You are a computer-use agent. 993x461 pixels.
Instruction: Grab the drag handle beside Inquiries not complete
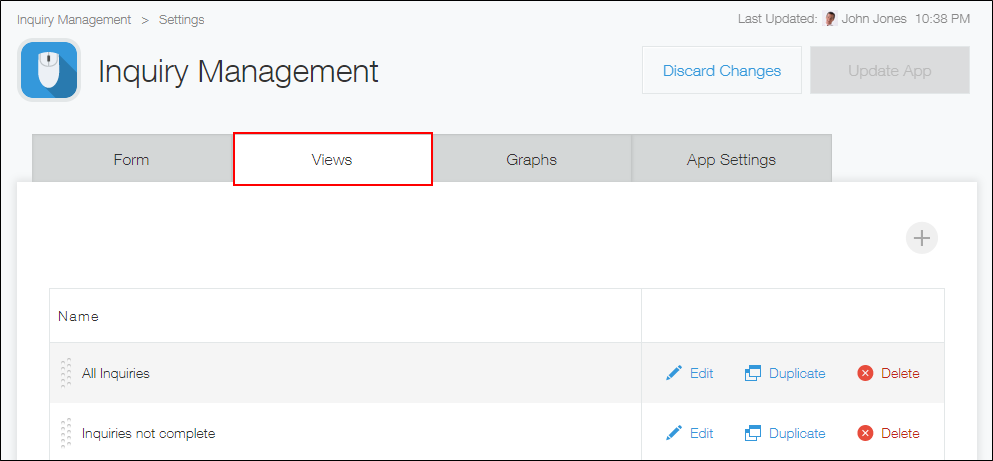click(66, 433)
